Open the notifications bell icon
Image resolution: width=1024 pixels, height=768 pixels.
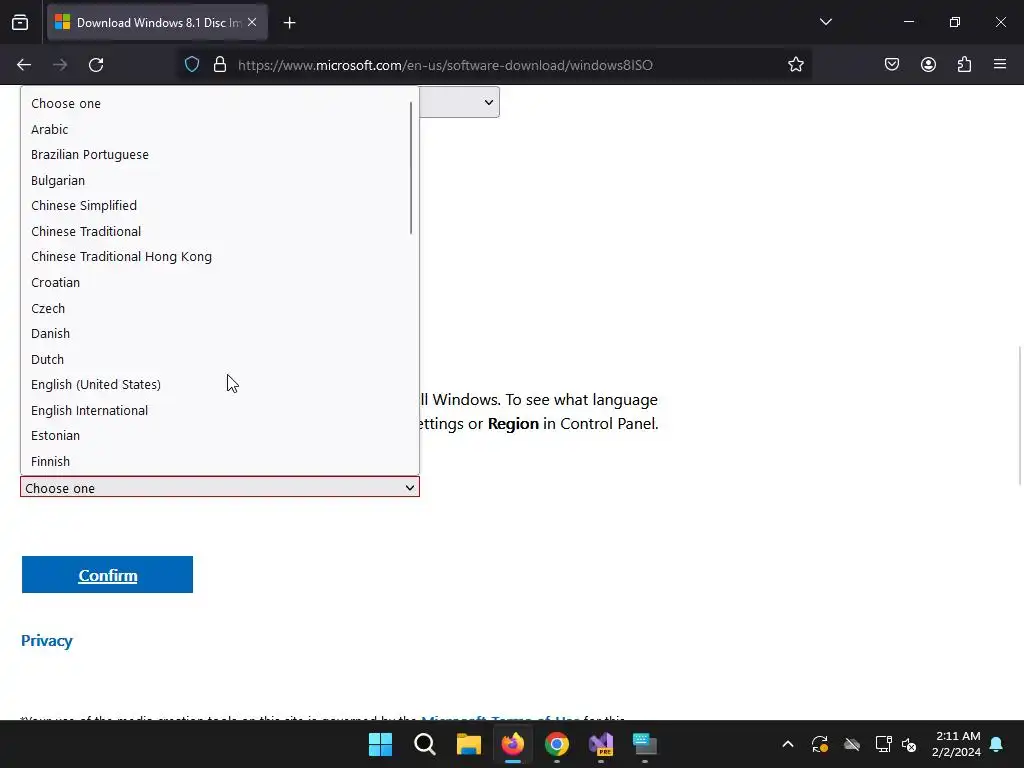997,744
